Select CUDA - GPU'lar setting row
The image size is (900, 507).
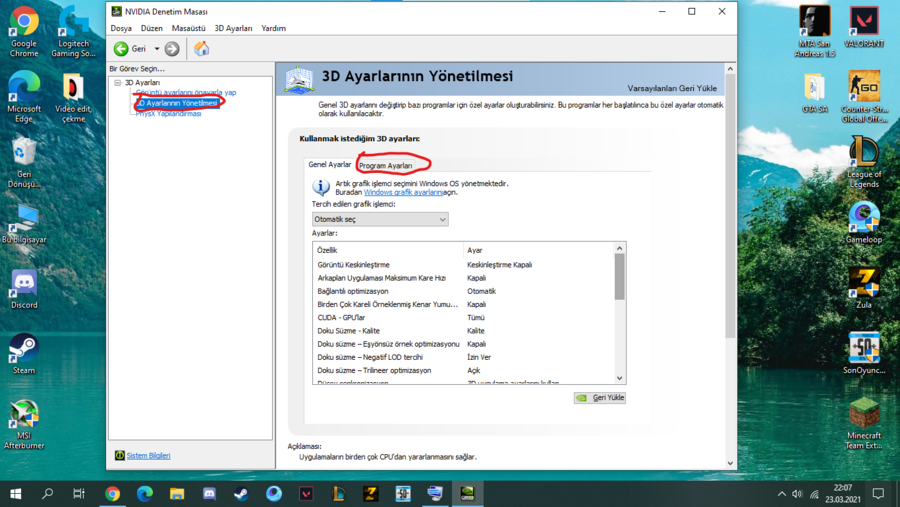click(x=464, y=318)
